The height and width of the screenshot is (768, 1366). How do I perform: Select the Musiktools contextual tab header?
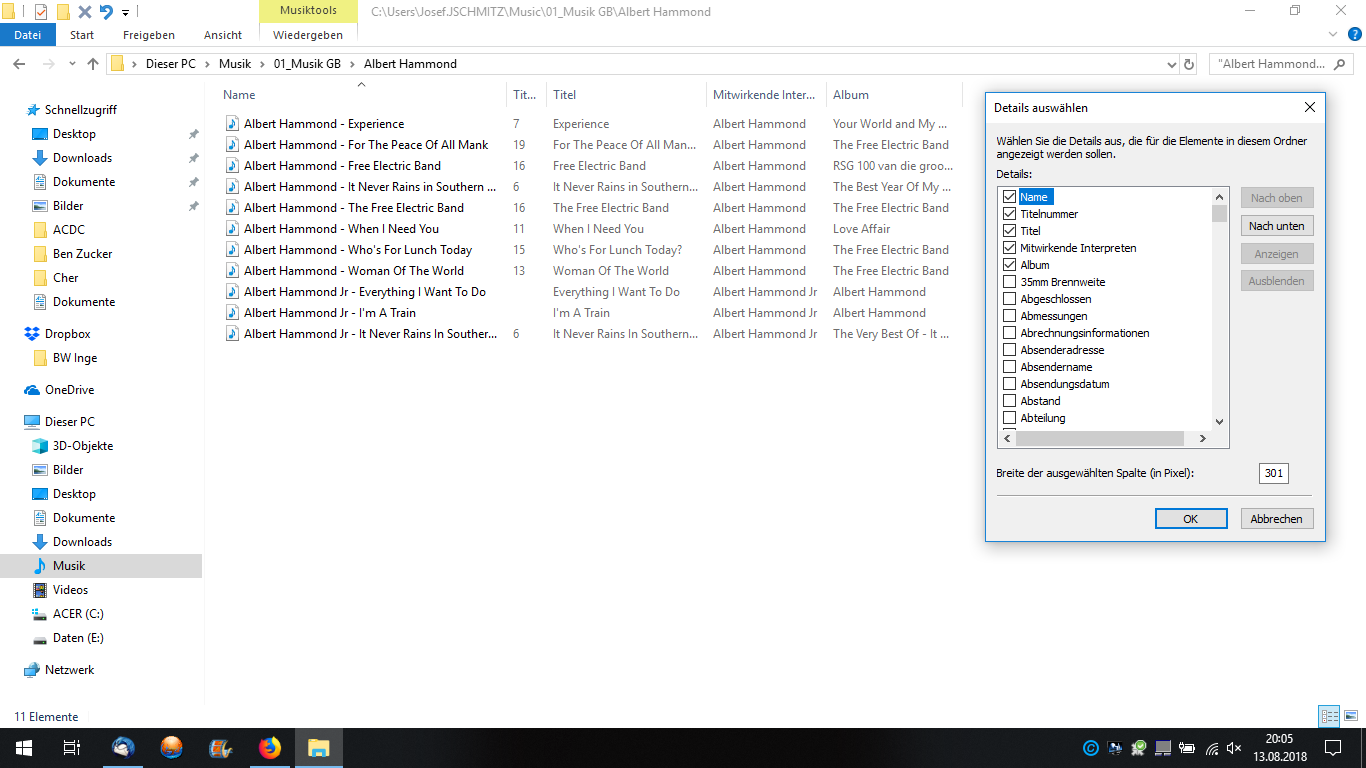[x=307, y=11]
